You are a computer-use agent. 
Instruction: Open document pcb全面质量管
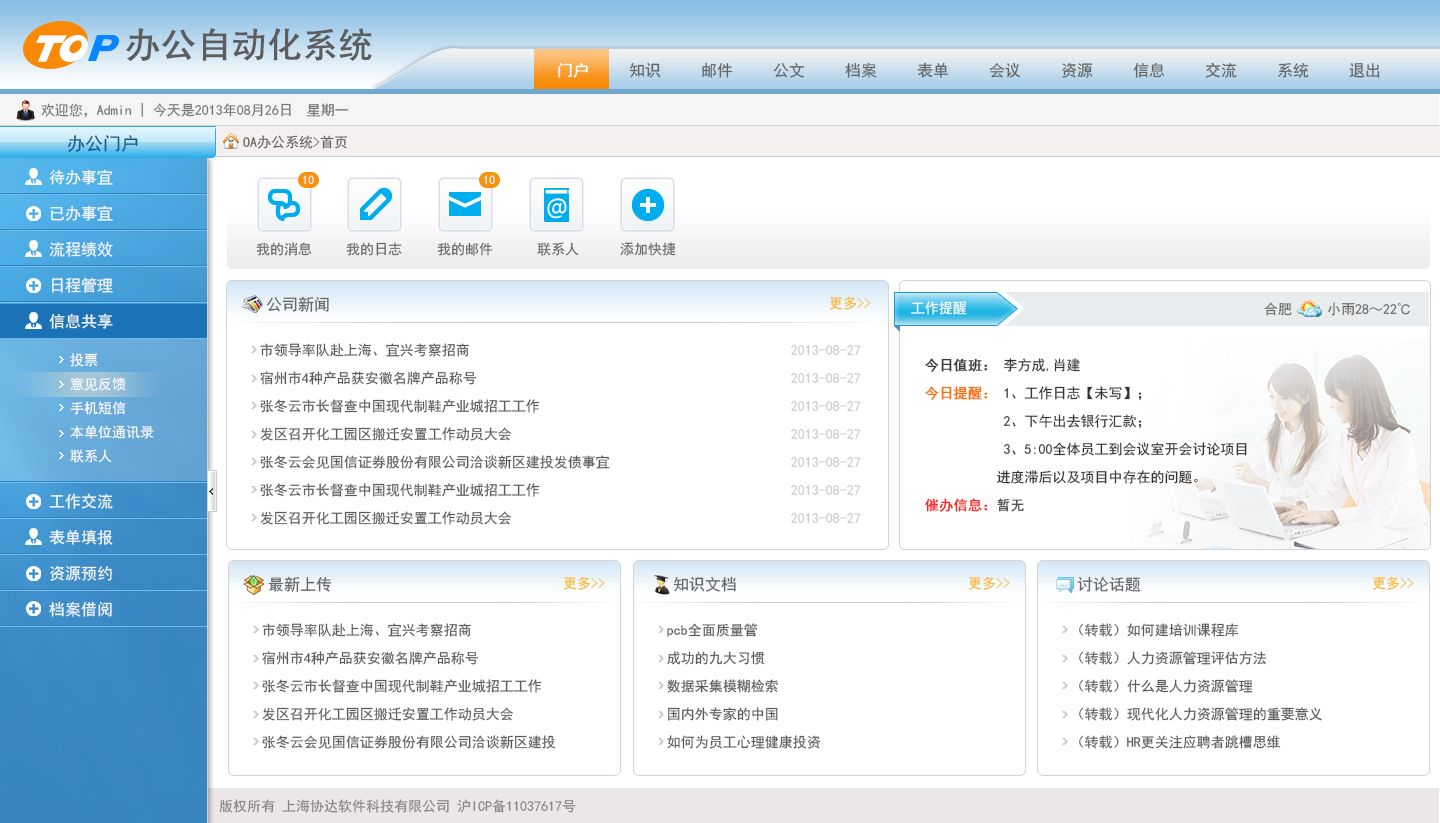tap(712, 630)
